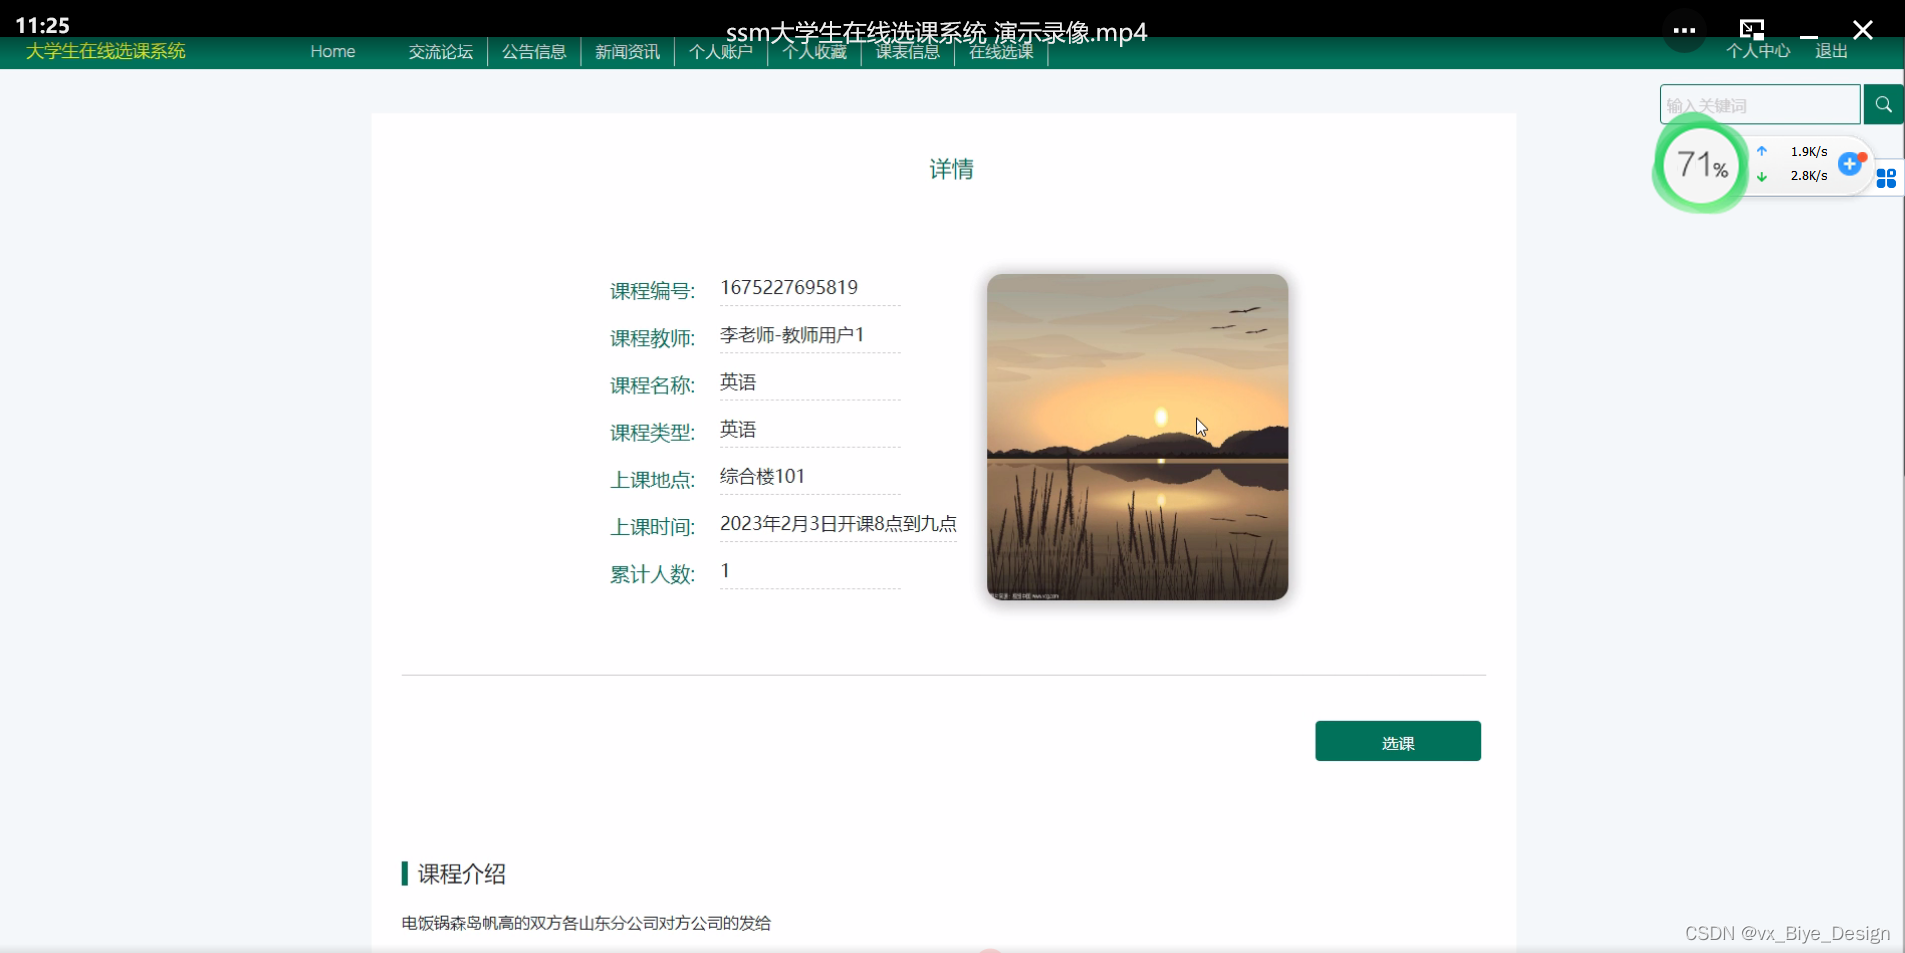Click the blue four-squares apps icon
The height and width of the screenshot is (953, 1905).
[x=1886, y=178]
